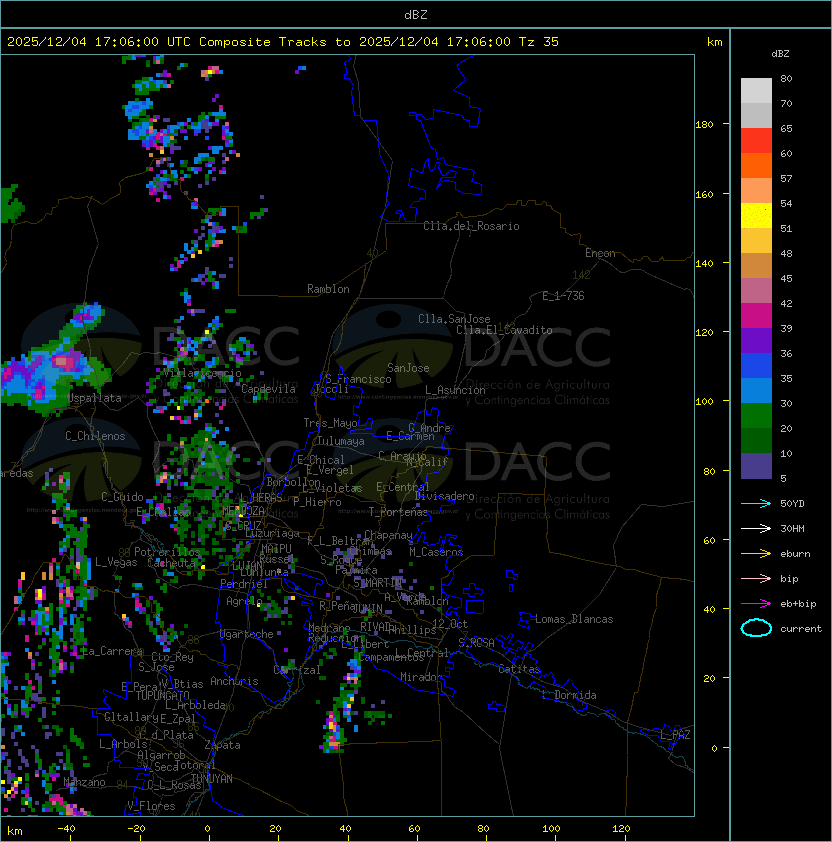Select the slate purple 5-10 dBZ swatch
The height and width of the screenshot is (842, 832).
pyautogui.click(x=756, y=466)
